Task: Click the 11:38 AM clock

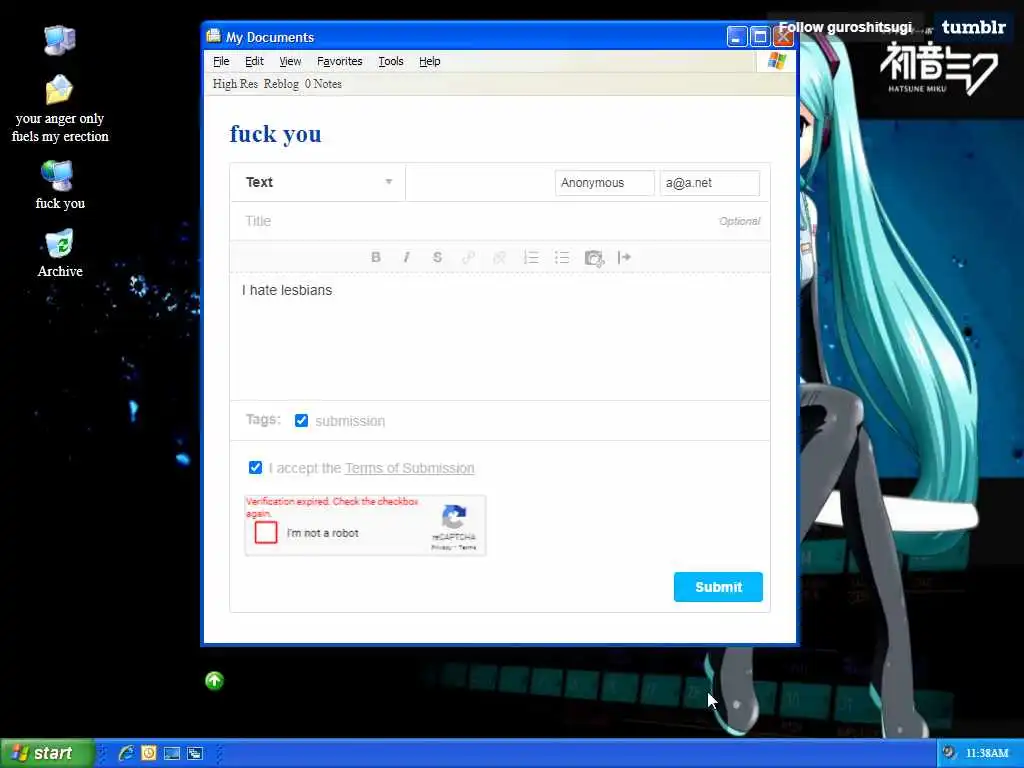Action: pyautogui.click(x=987, y=753)
